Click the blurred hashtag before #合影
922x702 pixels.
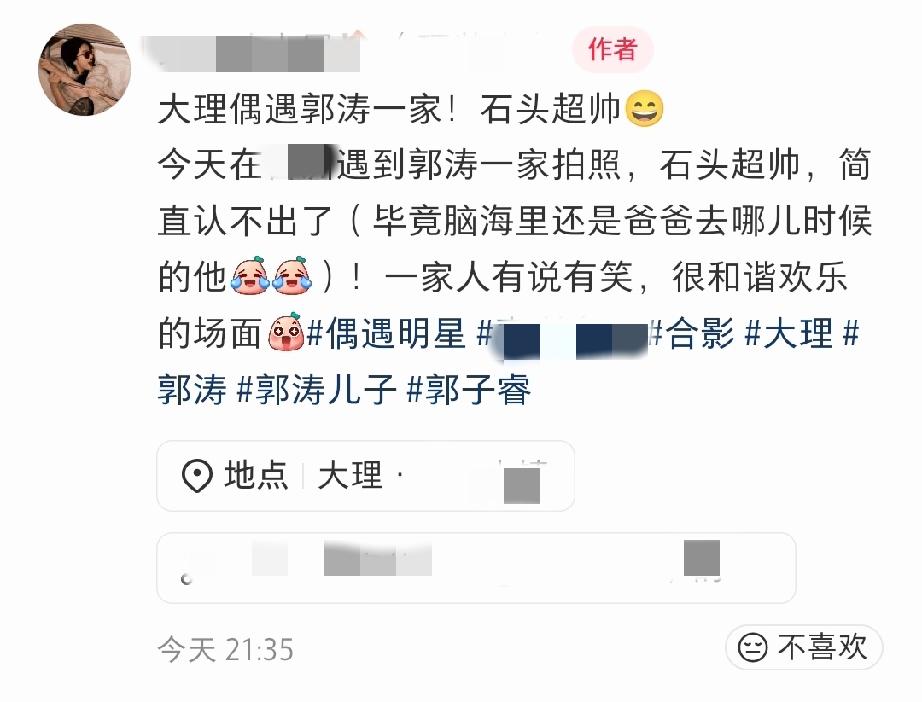(563, 336)
